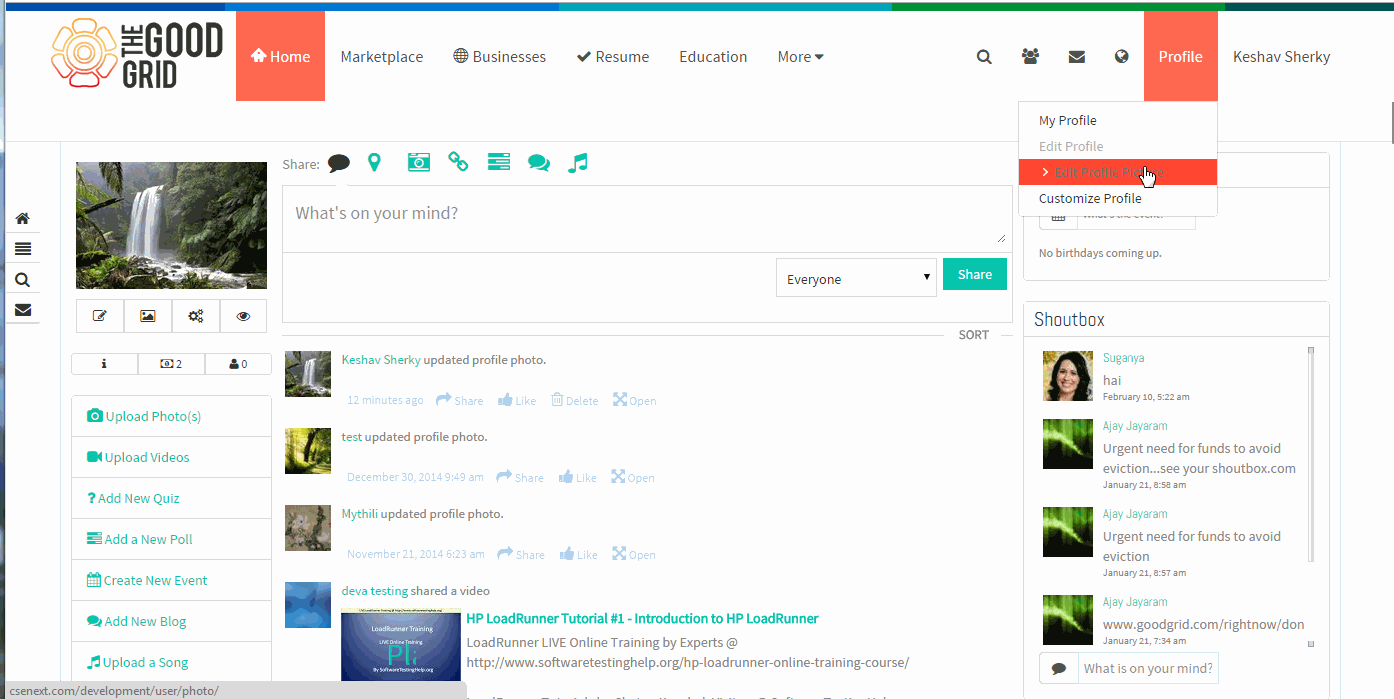Select the camera photo share icon
The height and width of the screenshot is (699, 1394).
[418, 162]
